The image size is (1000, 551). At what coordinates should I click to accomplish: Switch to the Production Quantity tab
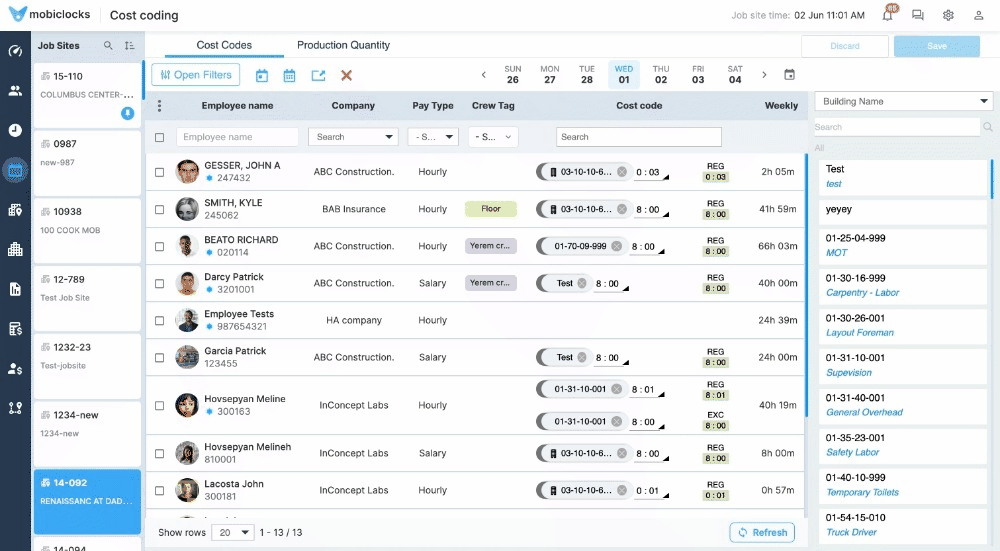(343, 45)
